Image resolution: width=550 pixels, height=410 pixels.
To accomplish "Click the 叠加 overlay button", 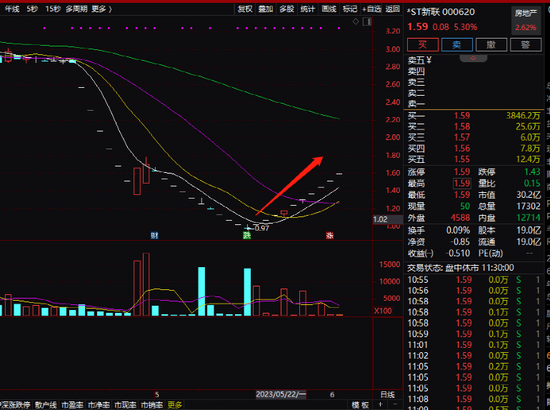I will (266, 9).
